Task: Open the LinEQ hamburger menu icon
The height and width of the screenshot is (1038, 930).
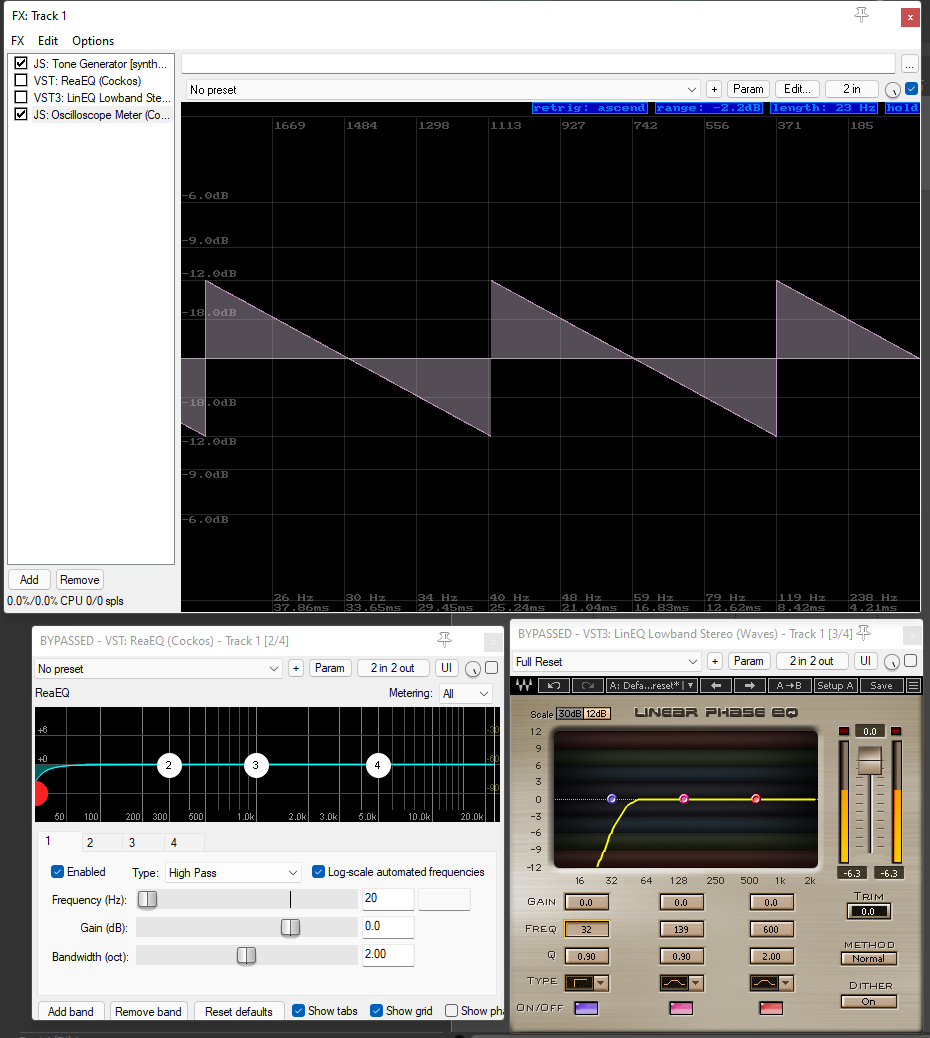Action: pos(913,686)
